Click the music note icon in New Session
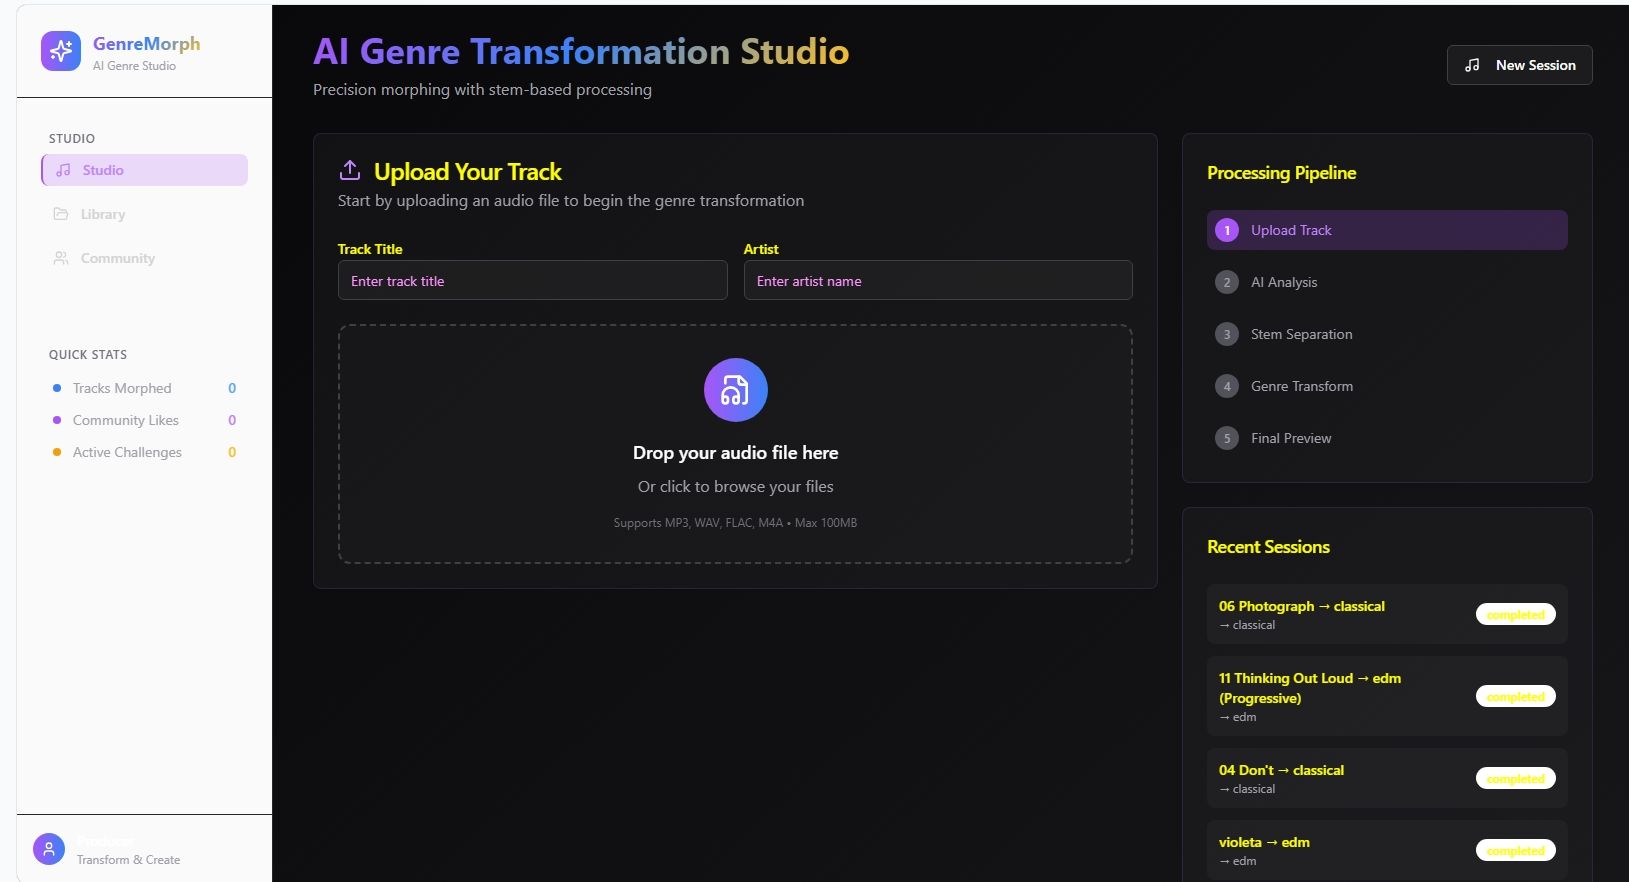Image resolution: width=1629 pixels, height=882 pixels. [1472, 65]
